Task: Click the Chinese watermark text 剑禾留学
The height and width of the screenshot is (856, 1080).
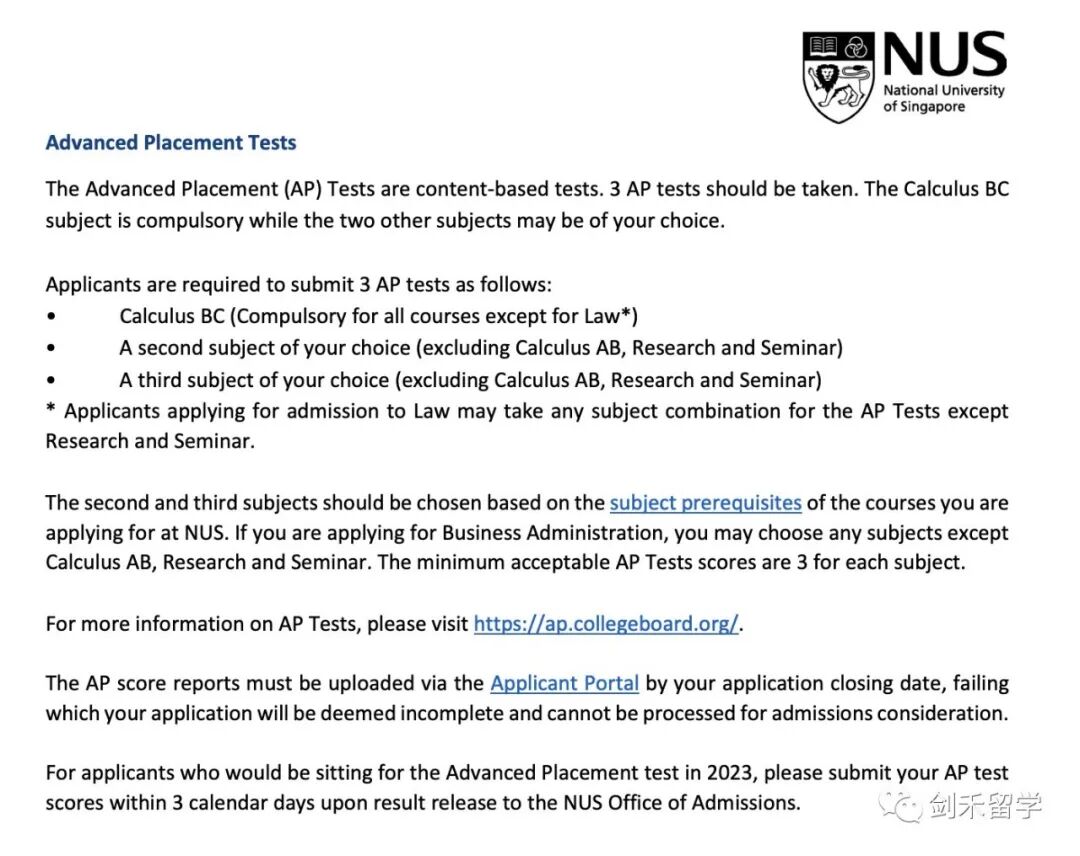Action: [x=985, y=806]
